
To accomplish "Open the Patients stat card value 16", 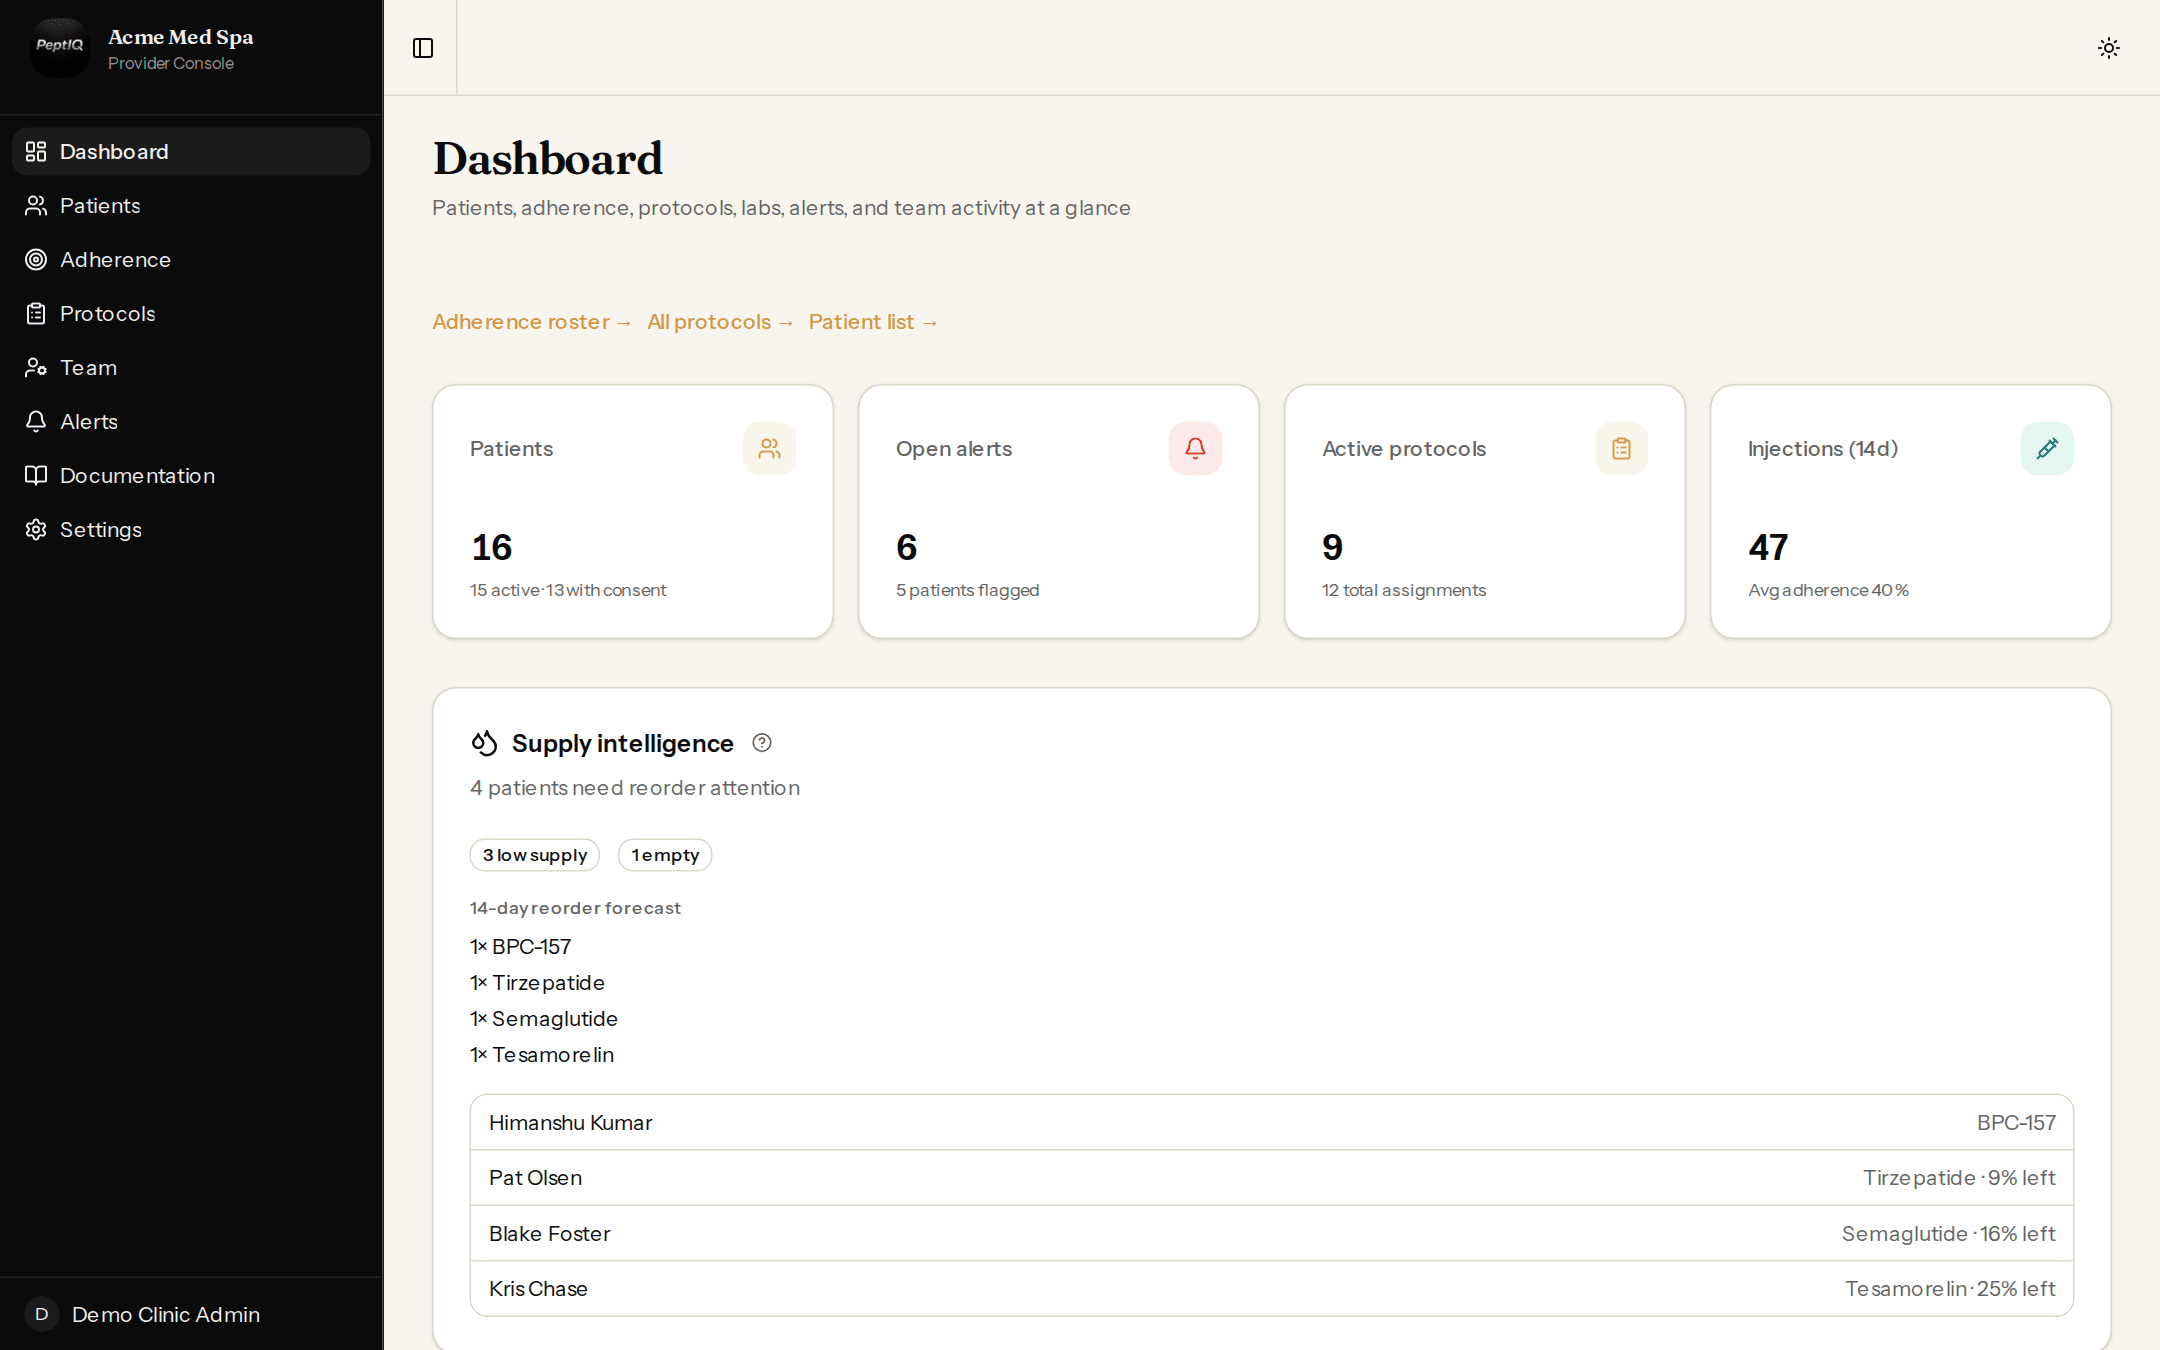I will (492, 547).
